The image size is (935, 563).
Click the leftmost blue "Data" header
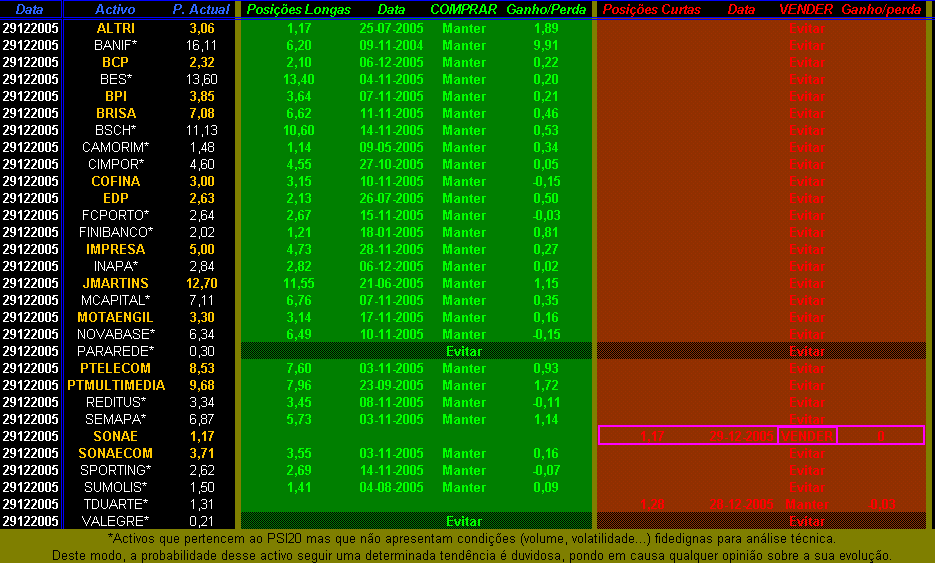pos(29,9)
